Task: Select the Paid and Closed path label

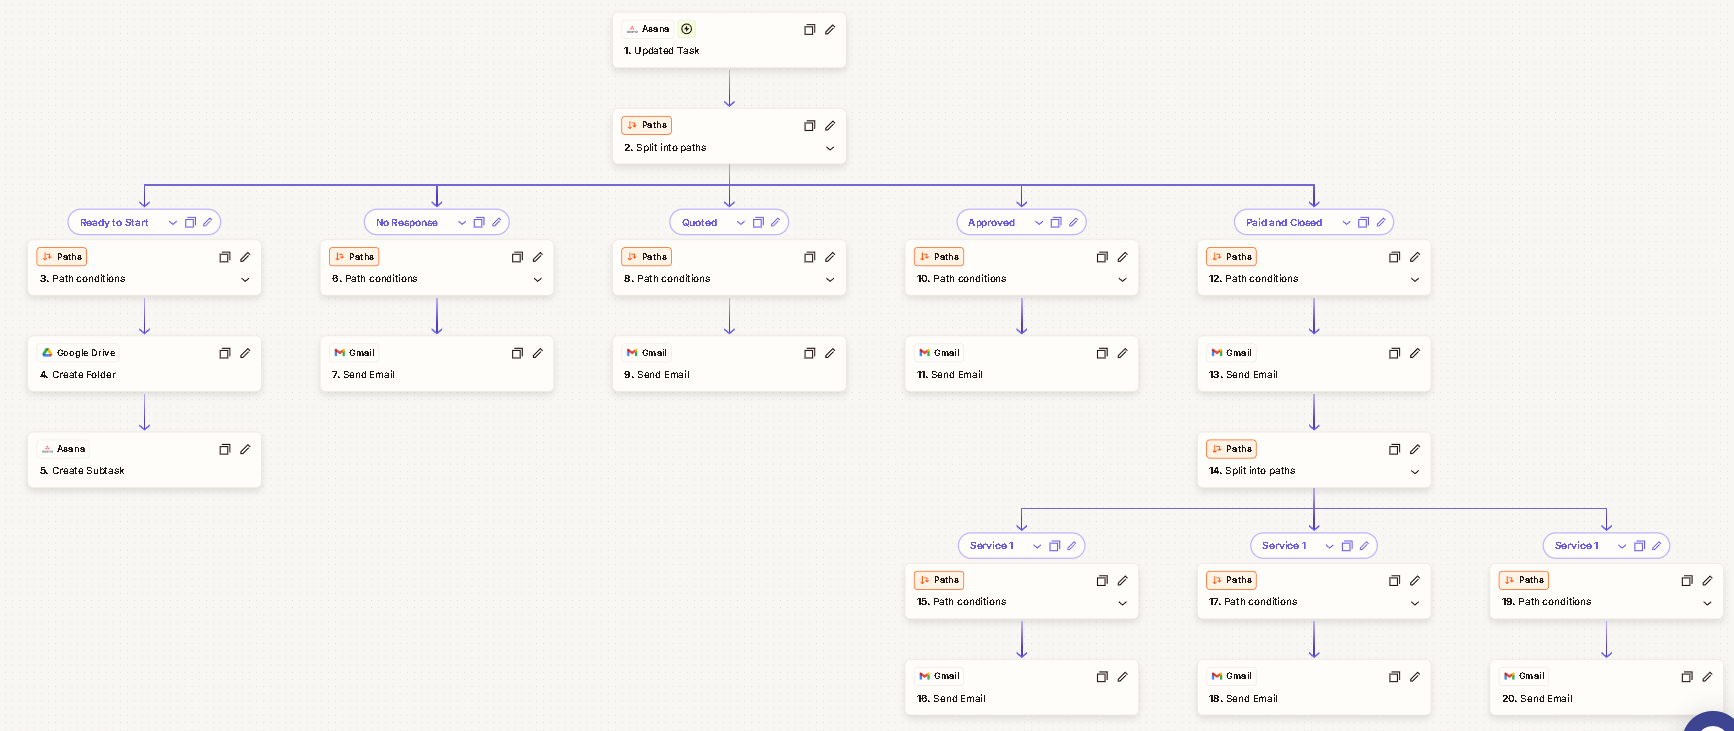Action: 1283,223
